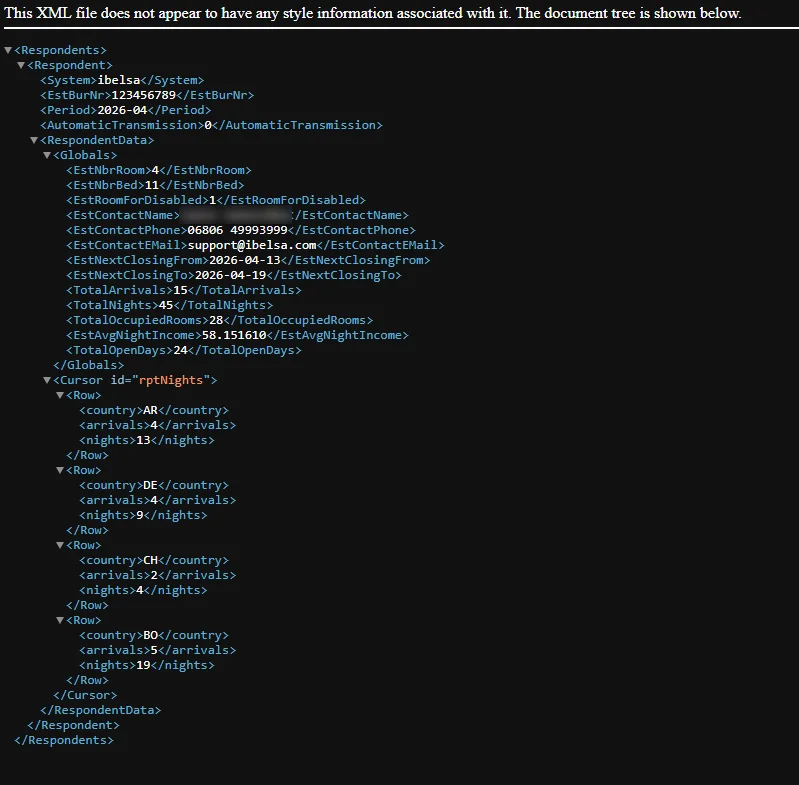The height and width of the screenshot is (785, 799).
Task: Click the rptNights id attribute value
Action: tap(171, 380)
